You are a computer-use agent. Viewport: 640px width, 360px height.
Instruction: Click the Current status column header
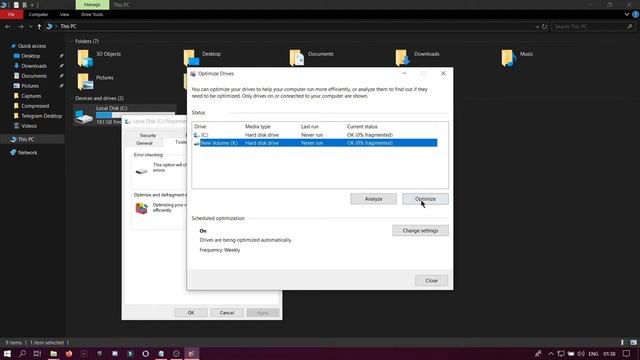click(x=362, y=127)
